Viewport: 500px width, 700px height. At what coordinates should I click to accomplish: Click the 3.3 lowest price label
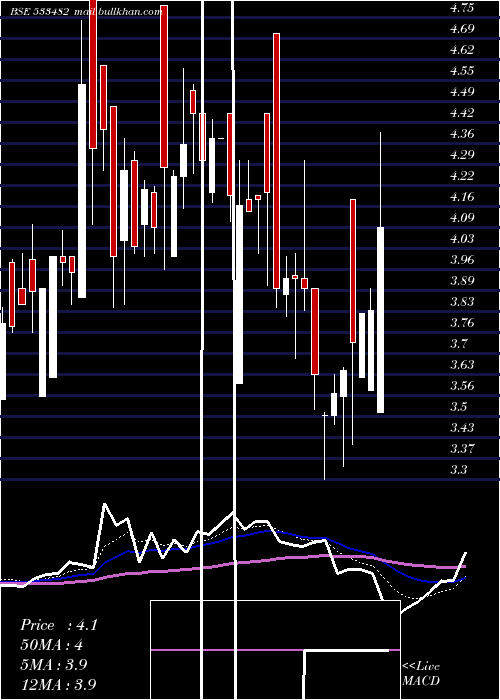tap(459, 470)
